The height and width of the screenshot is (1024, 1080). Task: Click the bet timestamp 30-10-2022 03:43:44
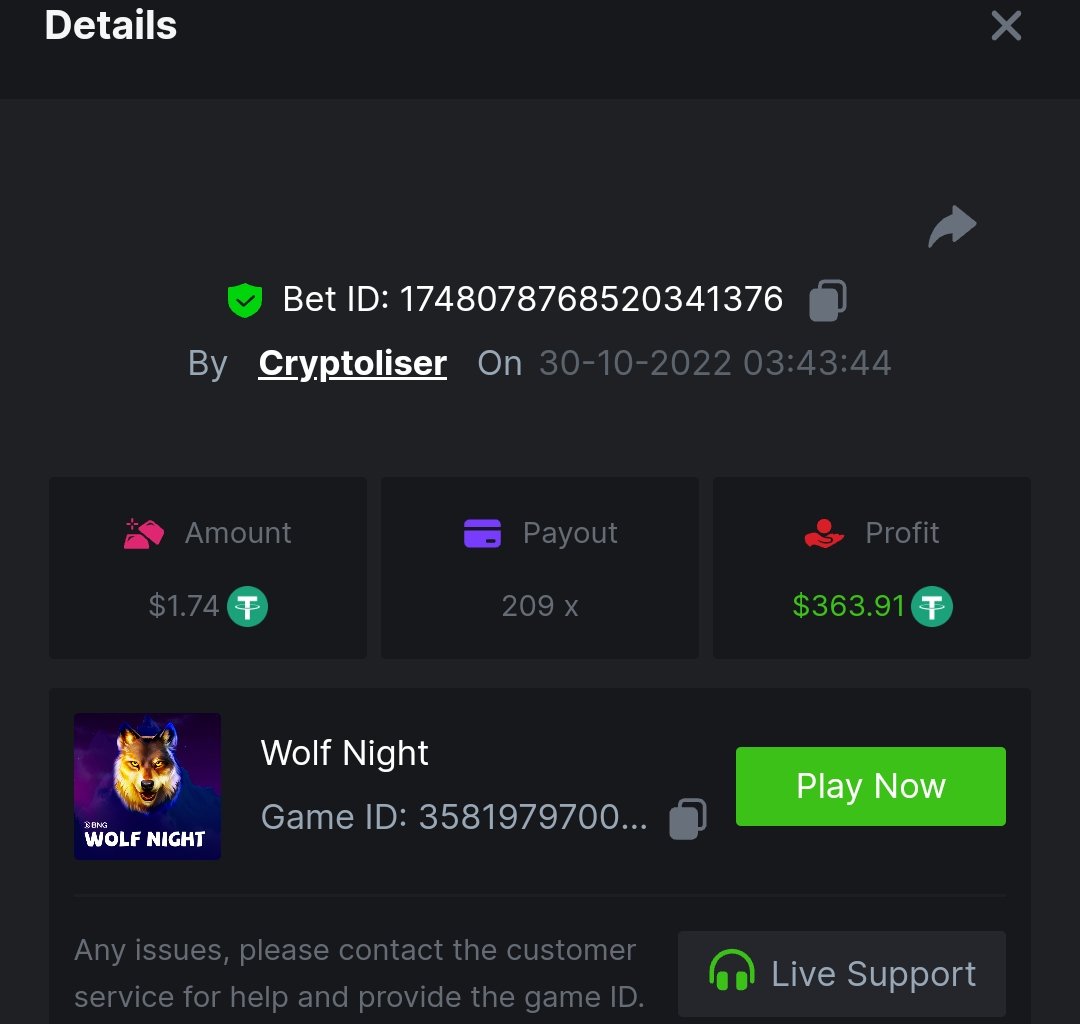click(714, 363)
